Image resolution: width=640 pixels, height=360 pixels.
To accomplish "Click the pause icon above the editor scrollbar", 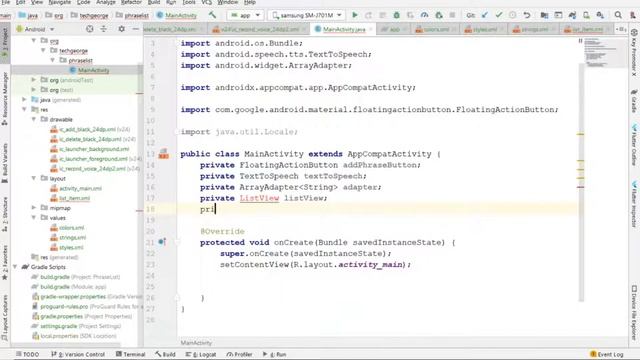I will pyautogui.click(x=580, y=41).
